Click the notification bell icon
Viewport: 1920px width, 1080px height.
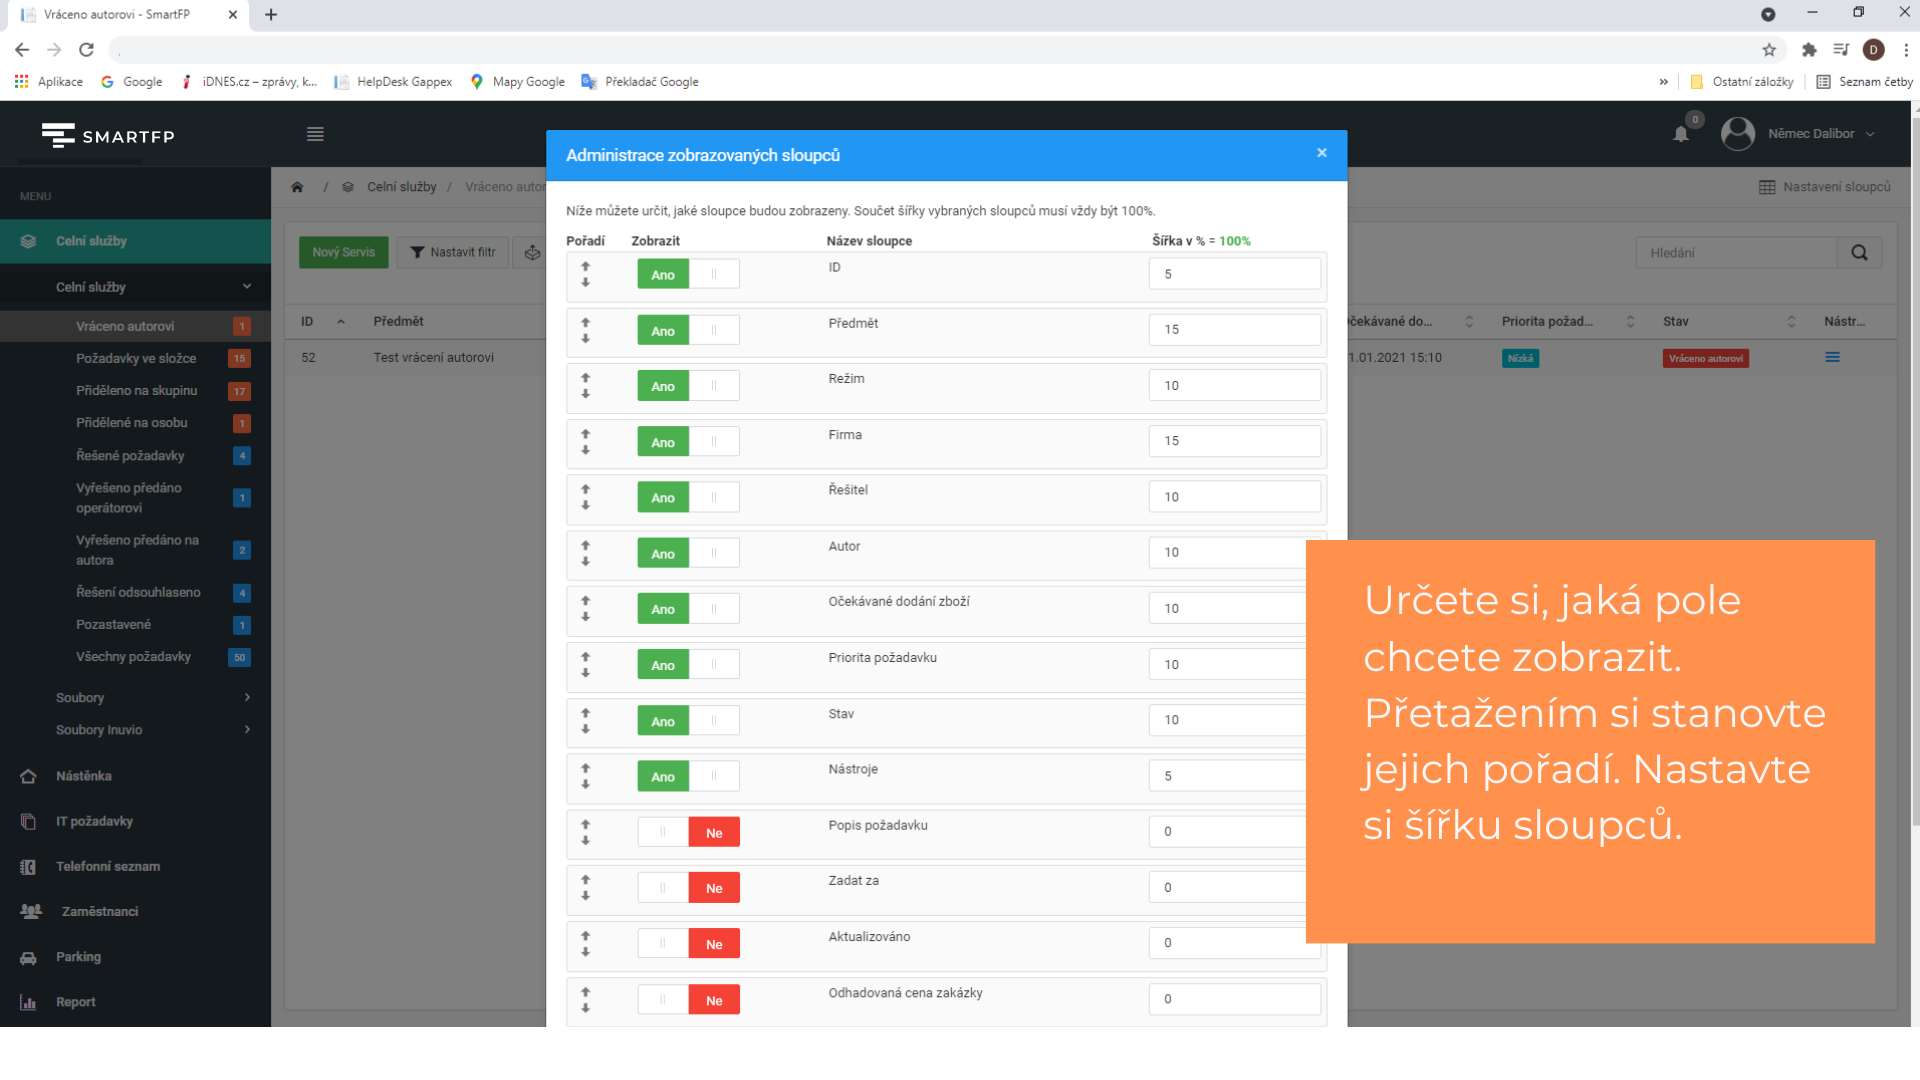click(1681, 134)
